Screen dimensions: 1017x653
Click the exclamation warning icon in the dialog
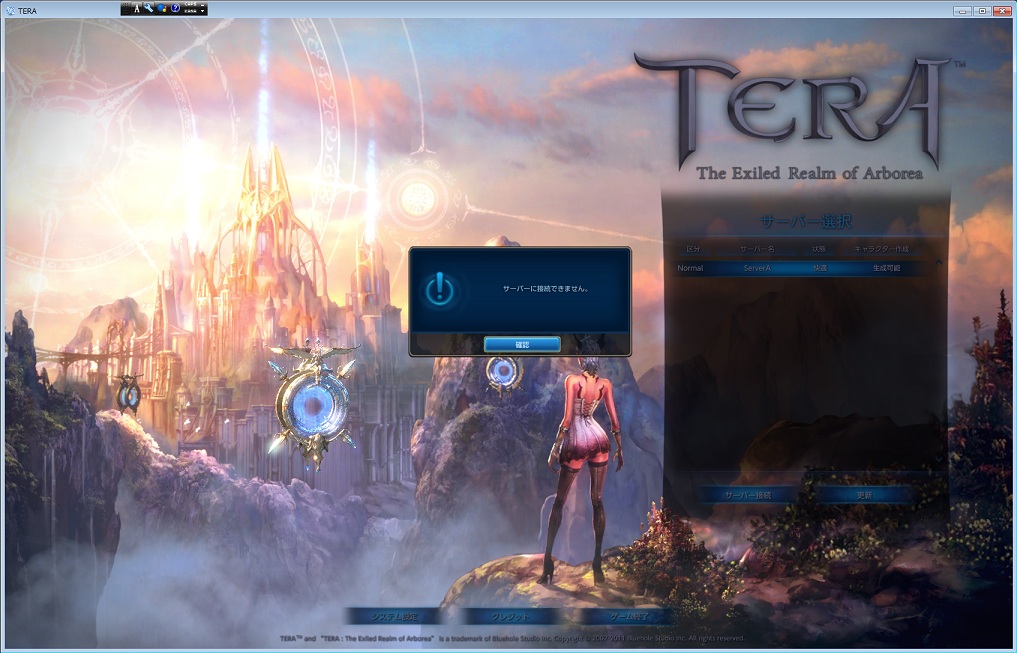point(440,289)
